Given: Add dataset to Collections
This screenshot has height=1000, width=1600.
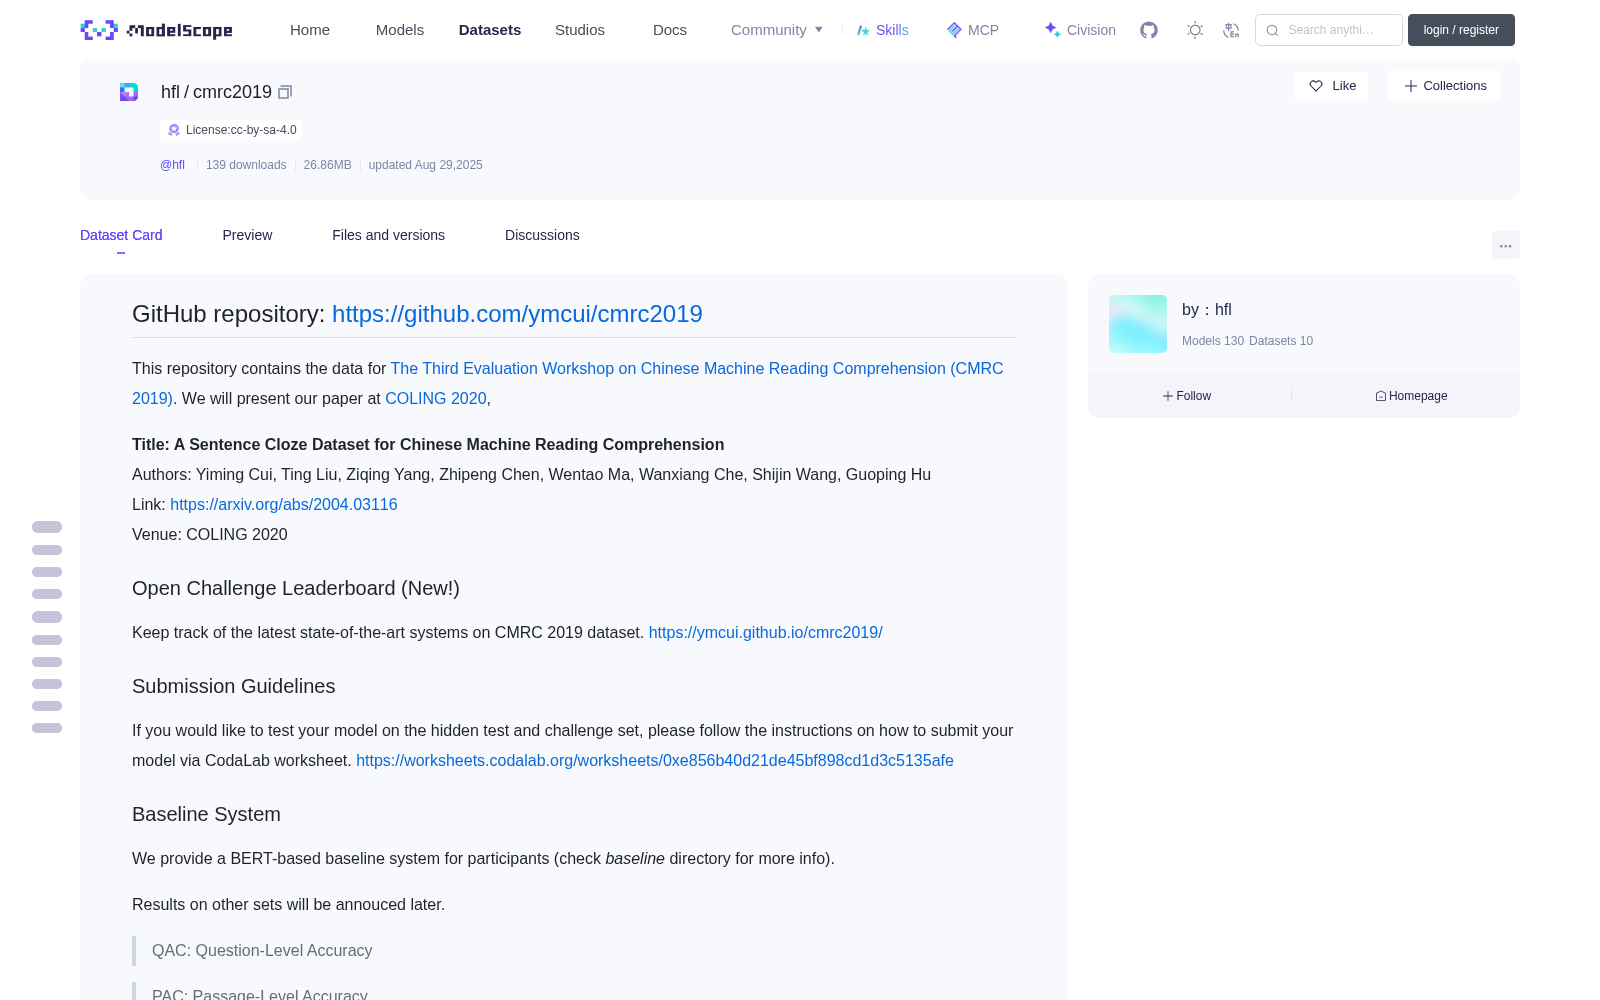Looking at the screenshot, I should coord(1444,86).
